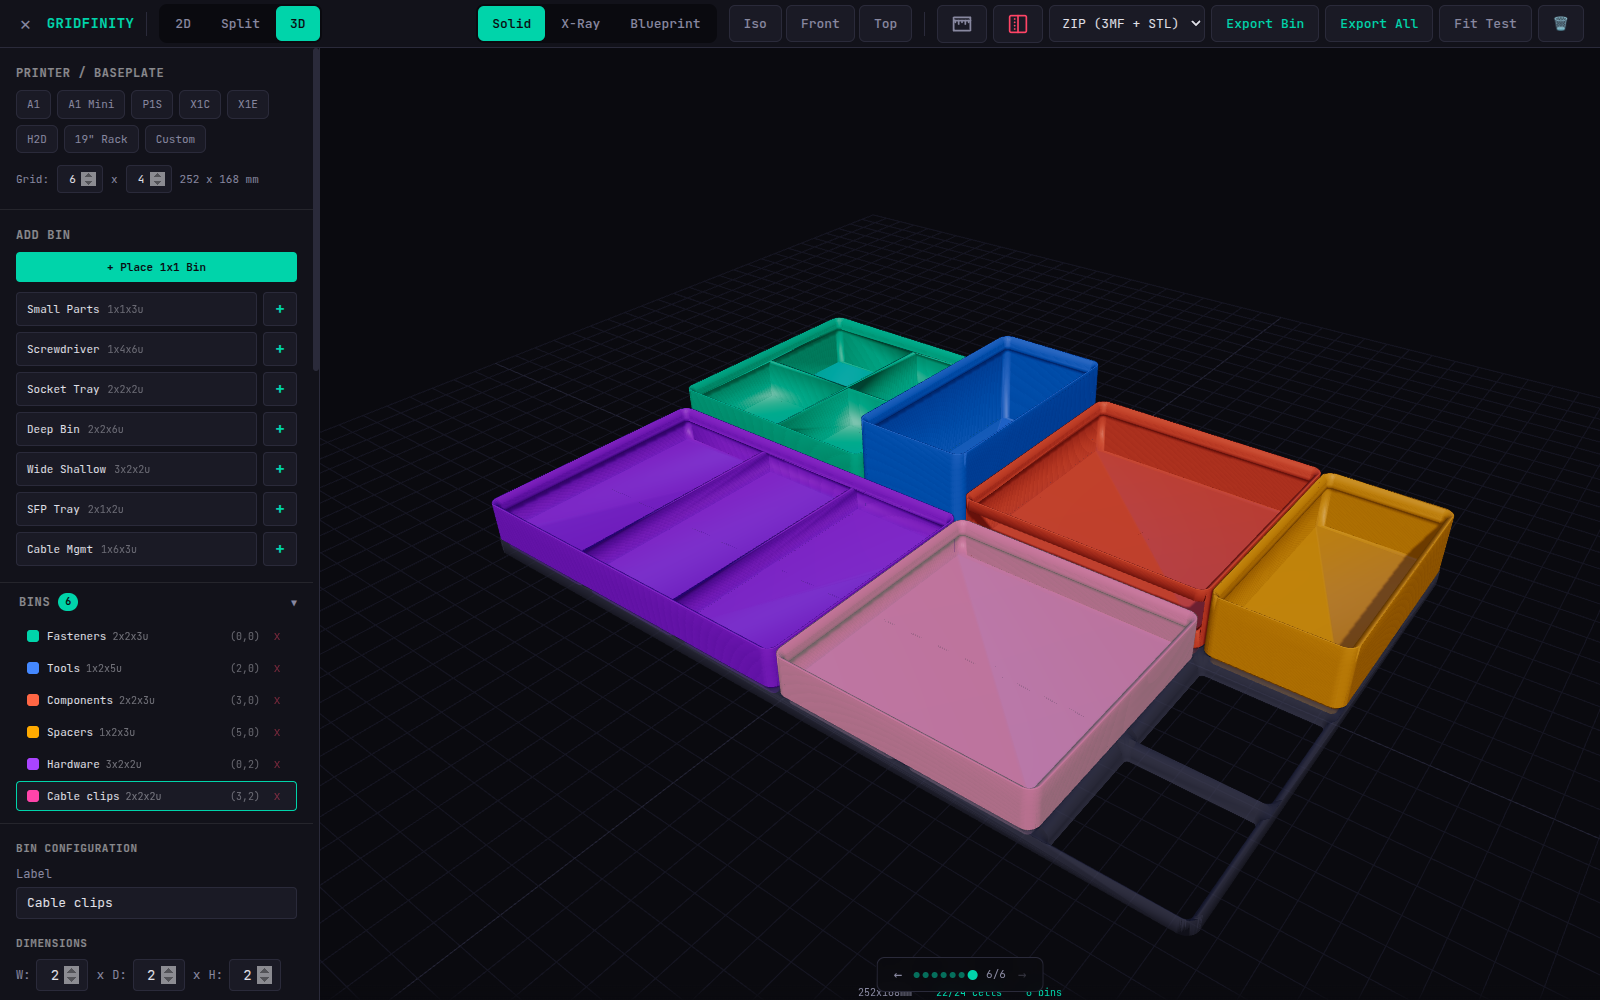The width and height of the screenshot is (1600, 1000).
Task: Enable X-Ray render style
Action: coord(580,24)
